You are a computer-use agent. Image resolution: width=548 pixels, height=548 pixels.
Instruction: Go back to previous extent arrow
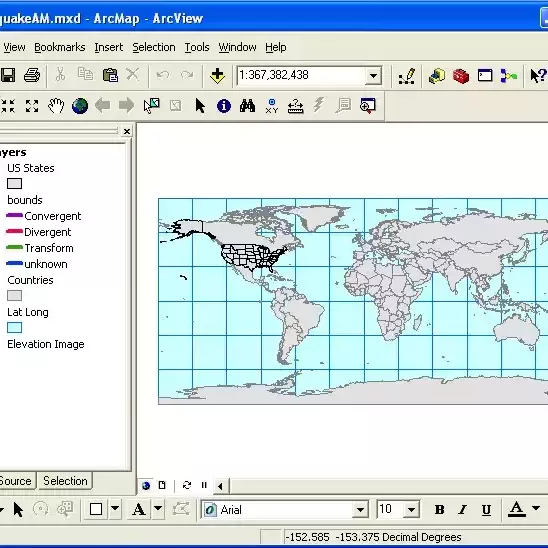tap(103, 105)
